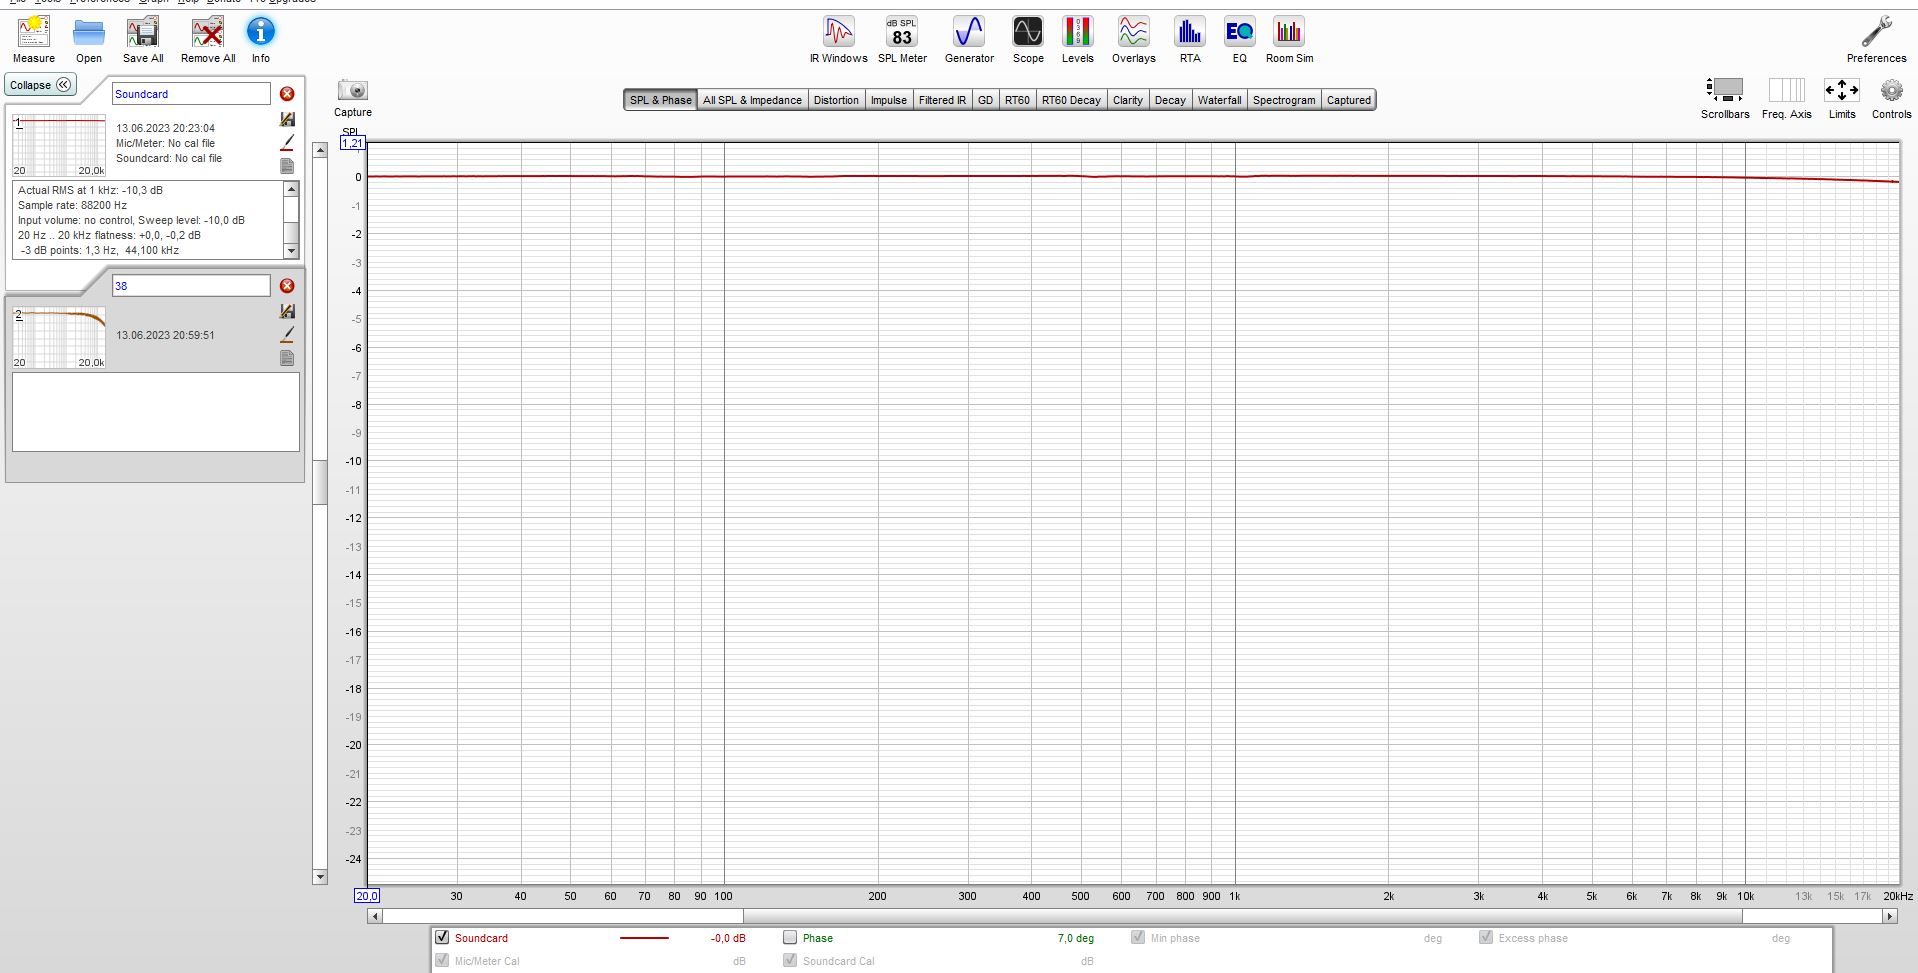Delete measurement 38

pos(287,286)
